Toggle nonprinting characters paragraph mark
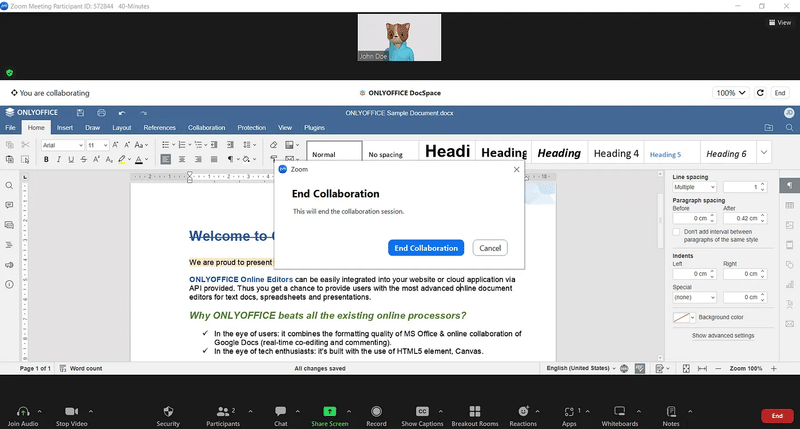Screen dimensions: 800x429 click(x=230, y=160)
